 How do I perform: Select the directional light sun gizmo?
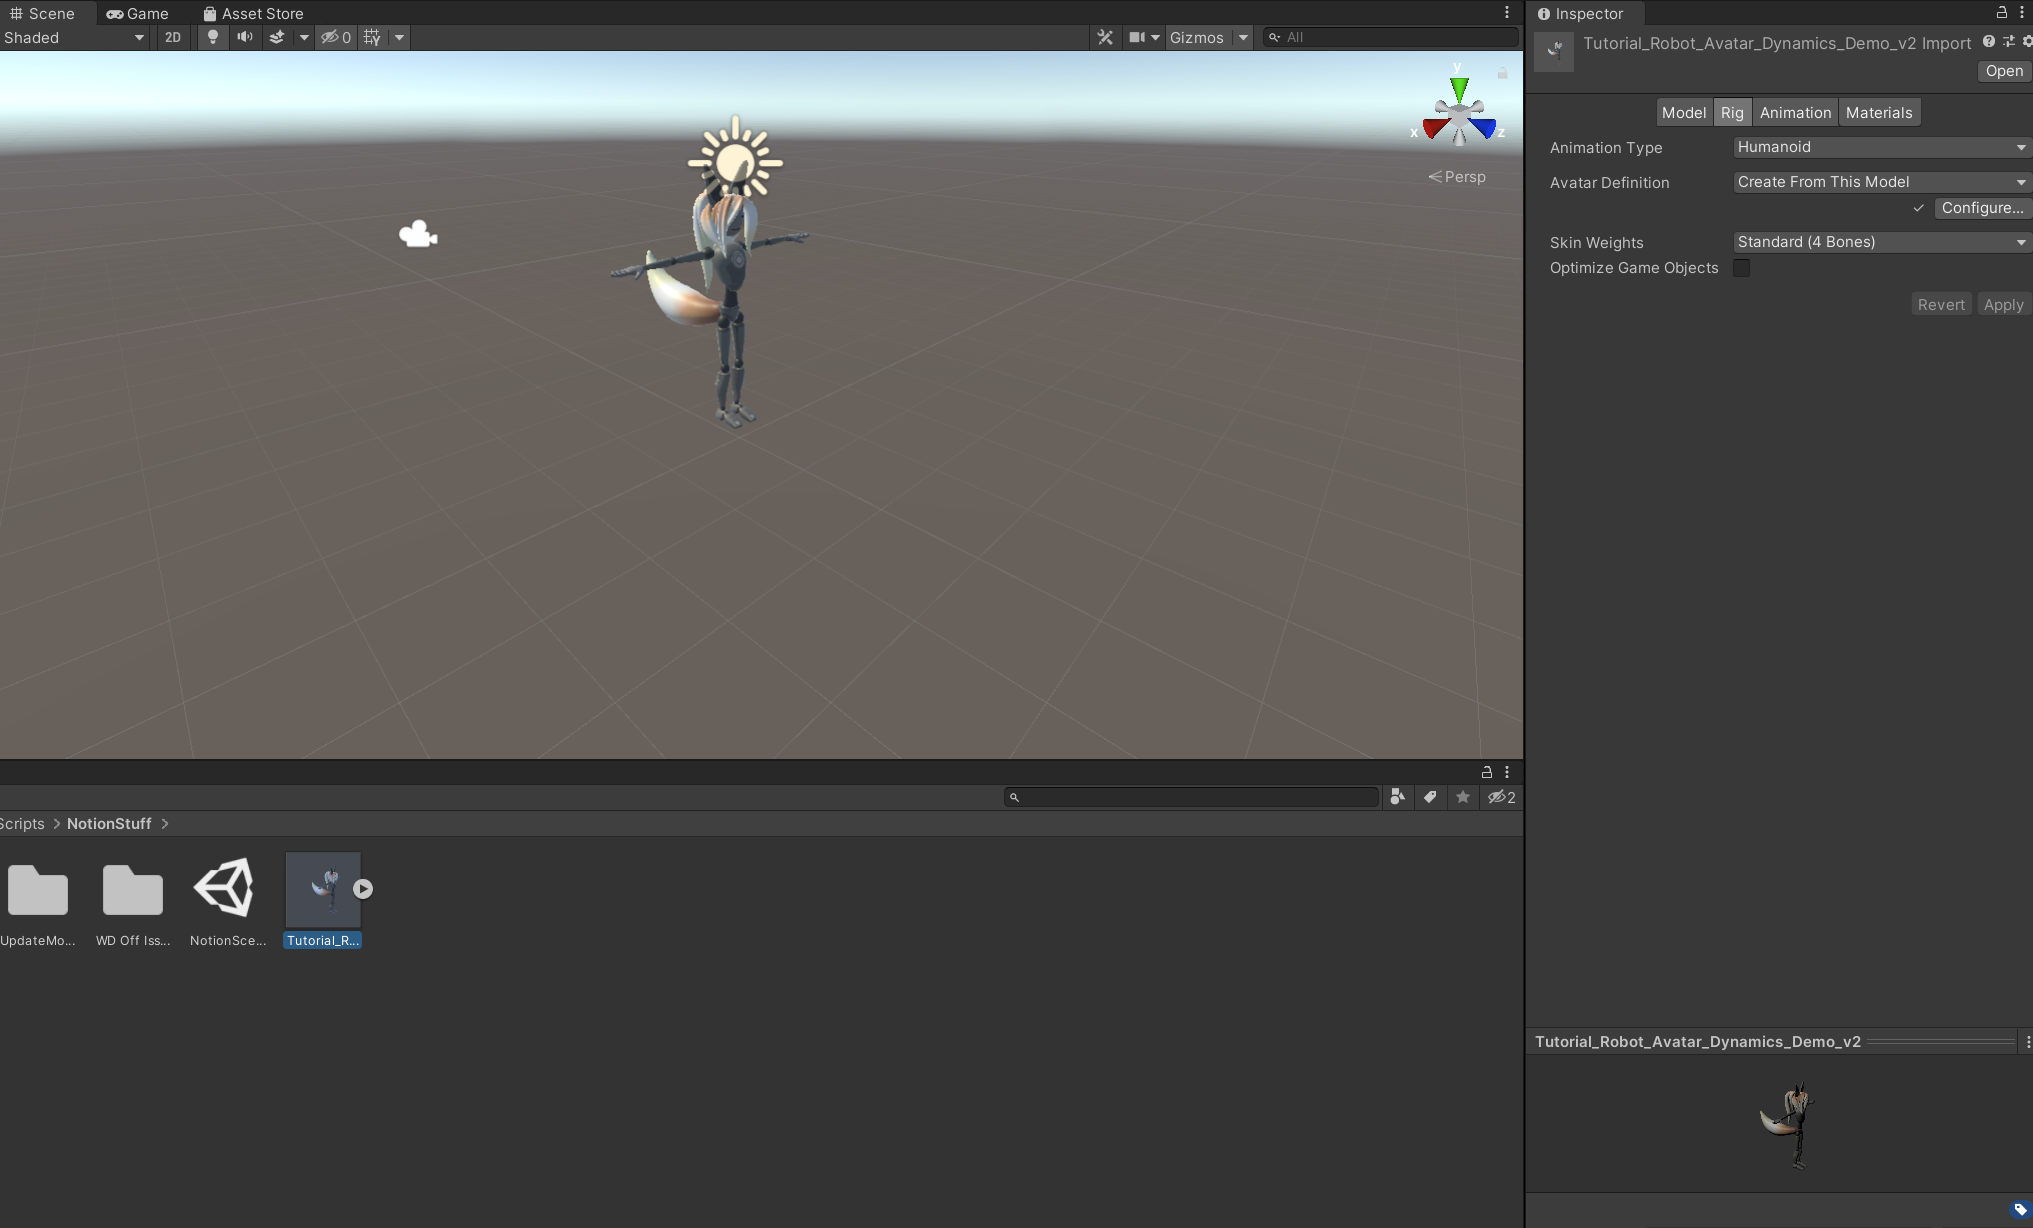(x=735, y=161)
